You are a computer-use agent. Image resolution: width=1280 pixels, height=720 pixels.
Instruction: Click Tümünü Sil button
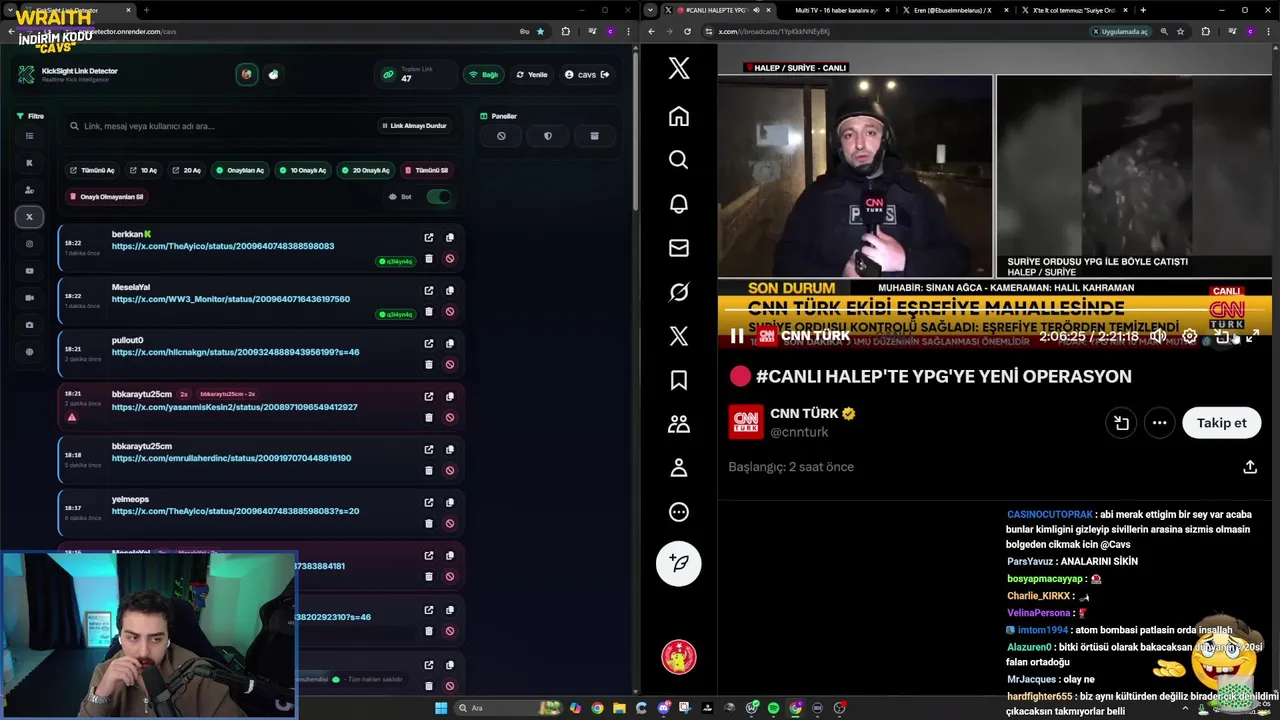[x=426, y=170]
